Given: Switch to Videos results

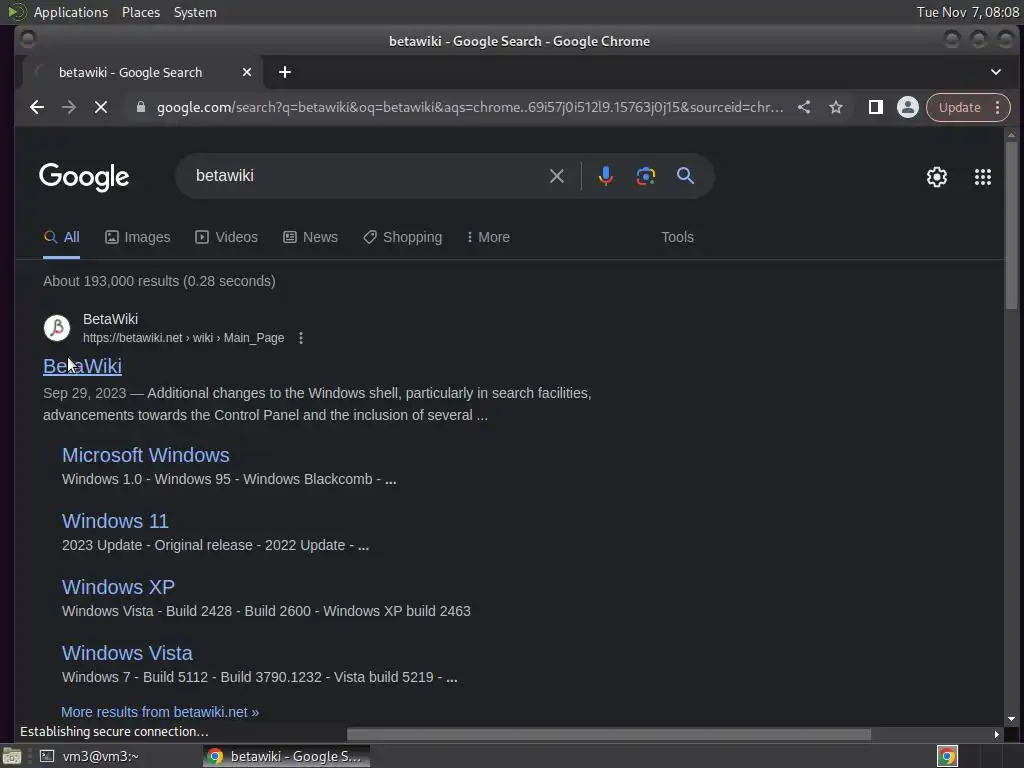Looking at the screenshot, I should [227, 237].
